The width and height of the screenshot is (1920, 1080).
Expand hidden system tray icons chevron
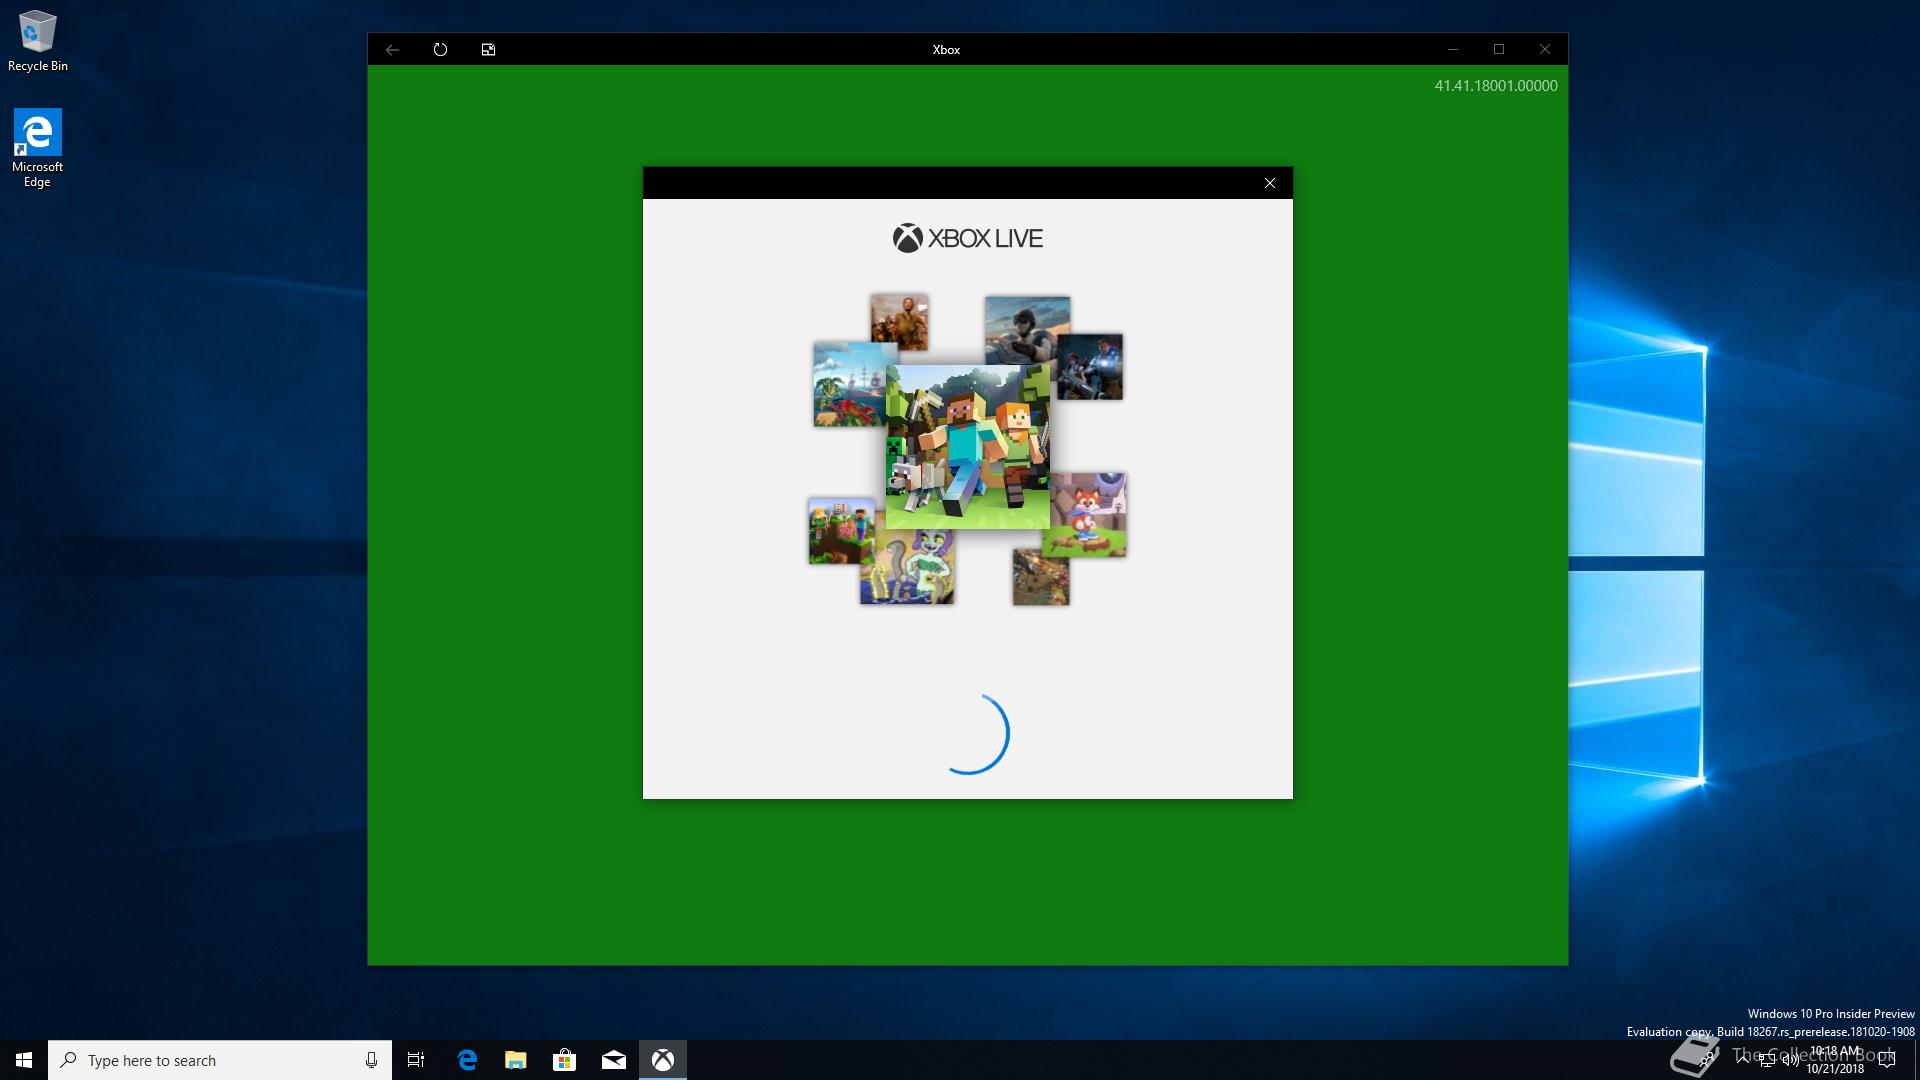click(x=1742, y=1060)
